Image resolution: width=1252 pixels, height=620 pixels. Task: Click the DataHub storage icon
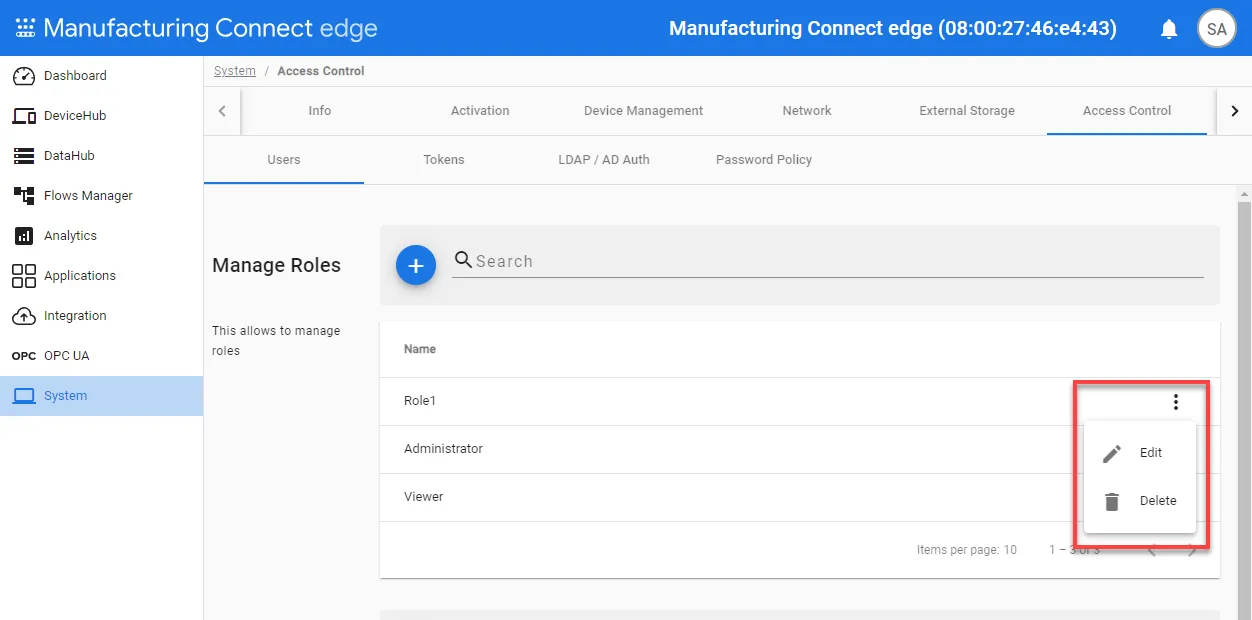click(x=24, y=156)
